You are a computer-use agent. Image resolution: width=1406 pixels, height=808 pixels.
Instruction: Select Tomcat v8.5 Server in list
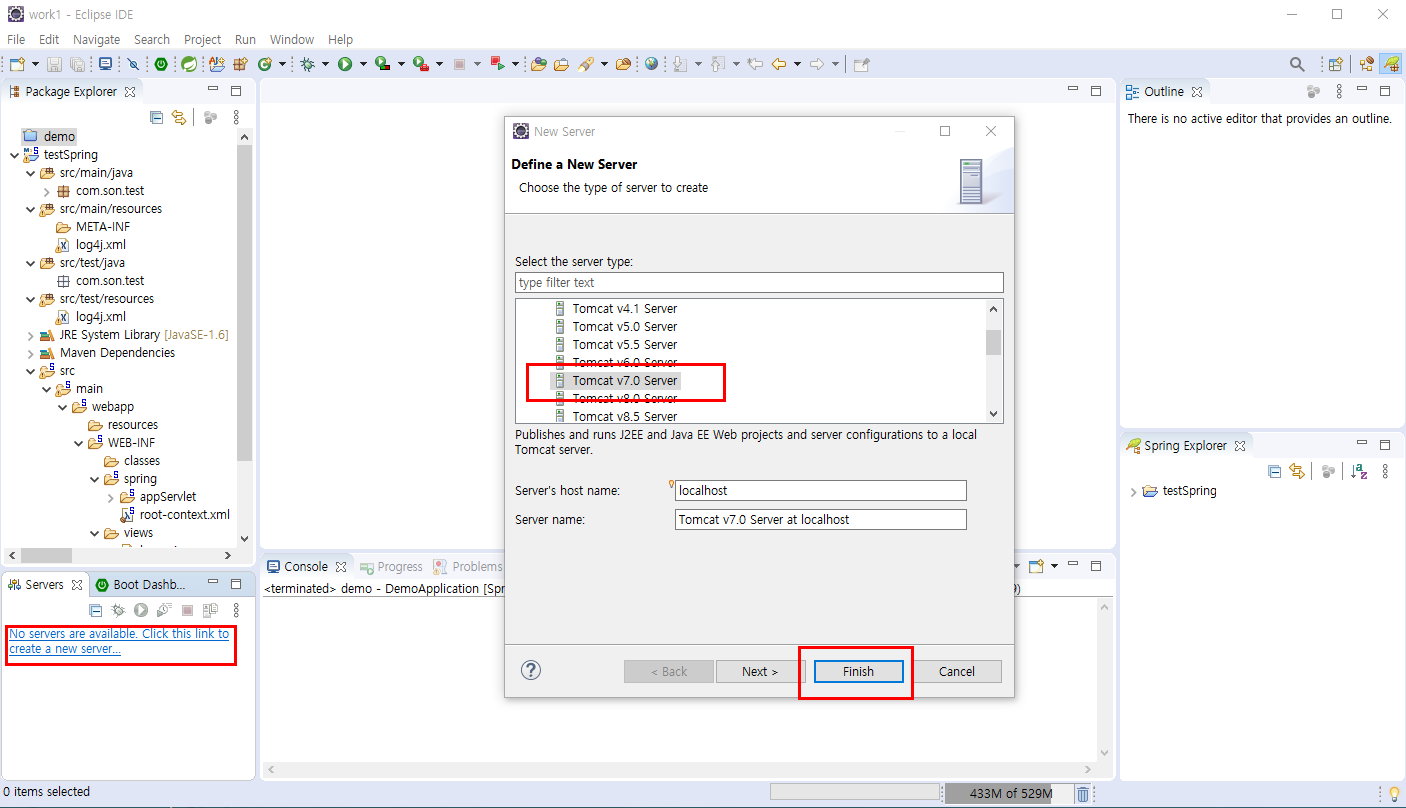tap(625, 416)
